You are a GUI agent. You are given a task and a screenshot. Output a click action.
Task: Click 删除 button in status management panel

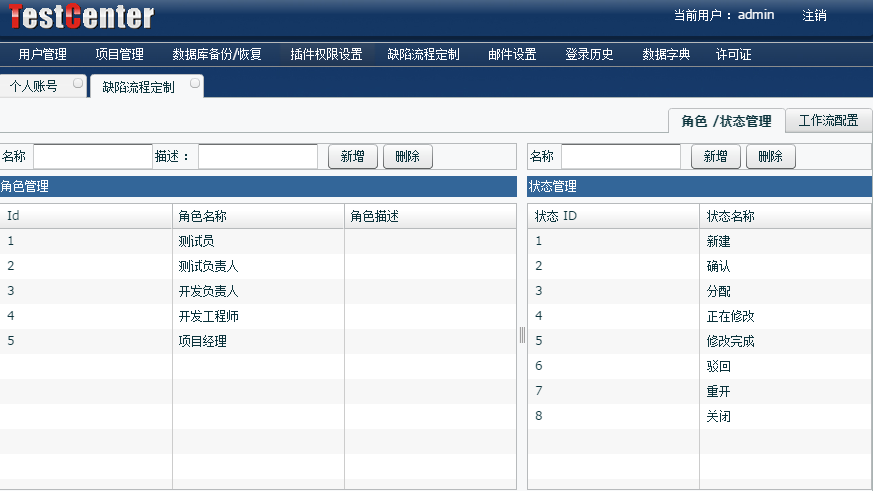tap(771, 156)
